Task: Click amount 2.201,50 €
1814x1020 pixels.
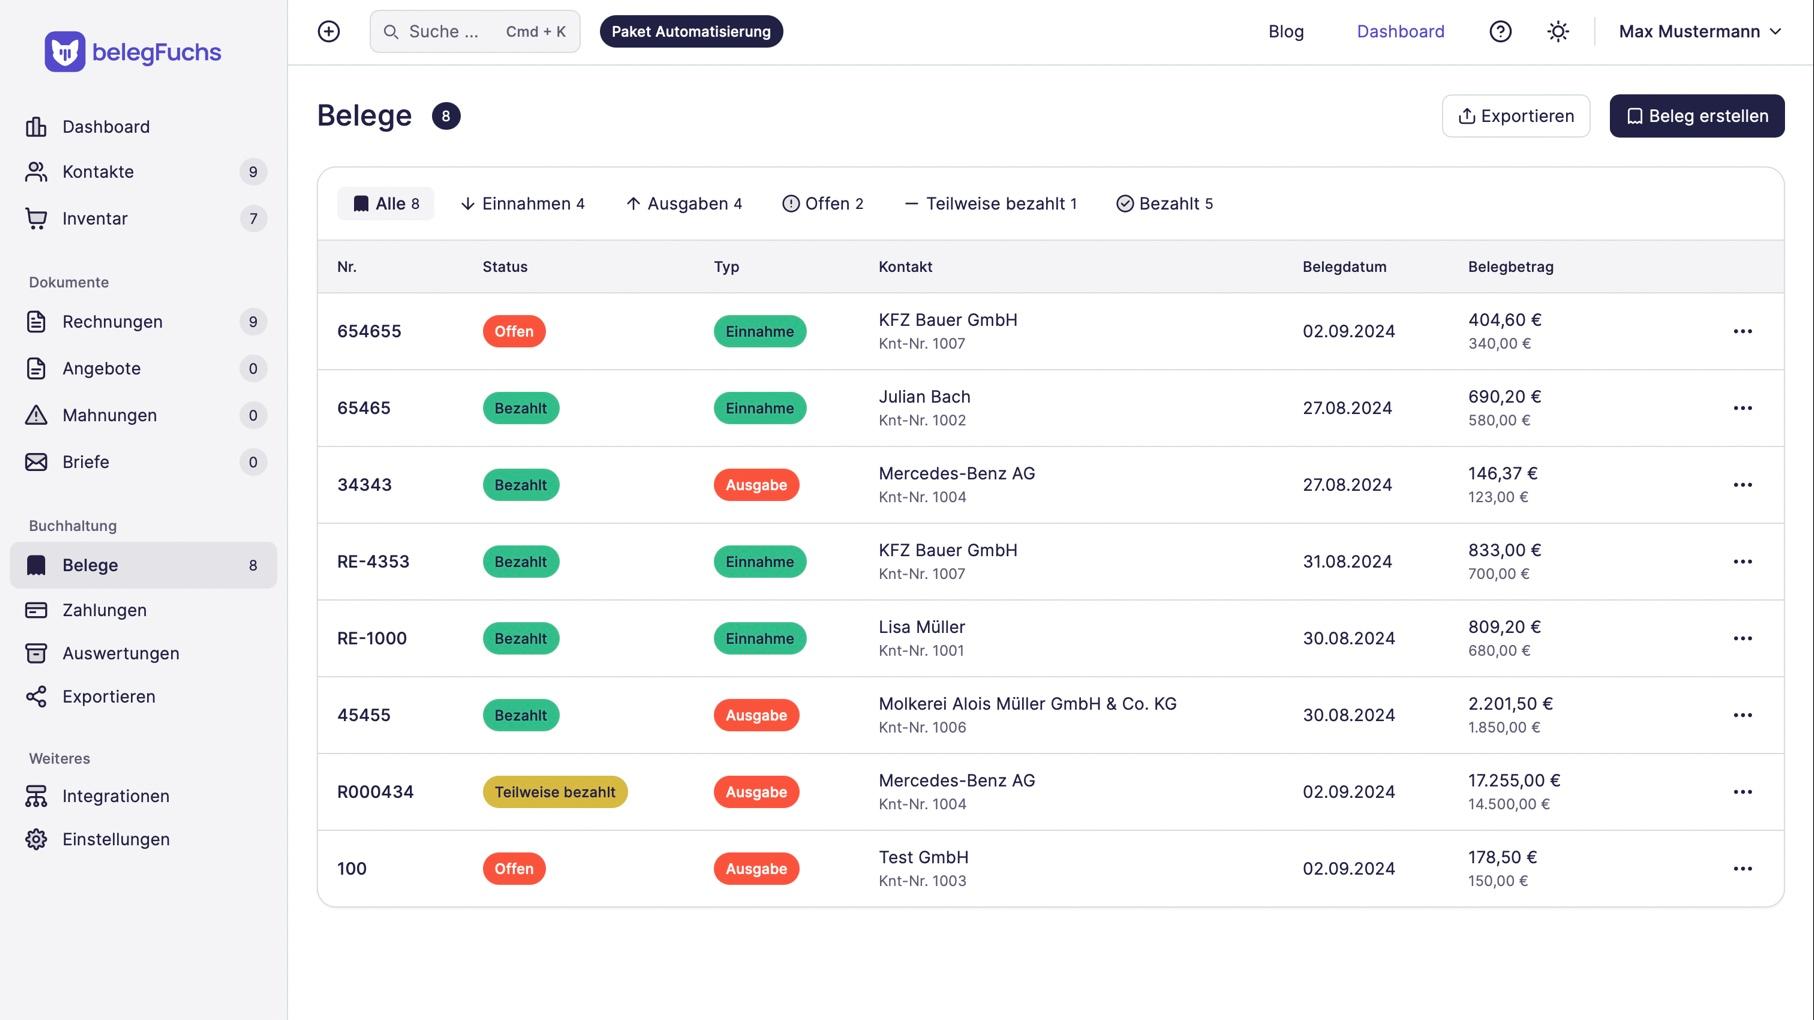Action: pyautogui.click(x=1510, y=704)
